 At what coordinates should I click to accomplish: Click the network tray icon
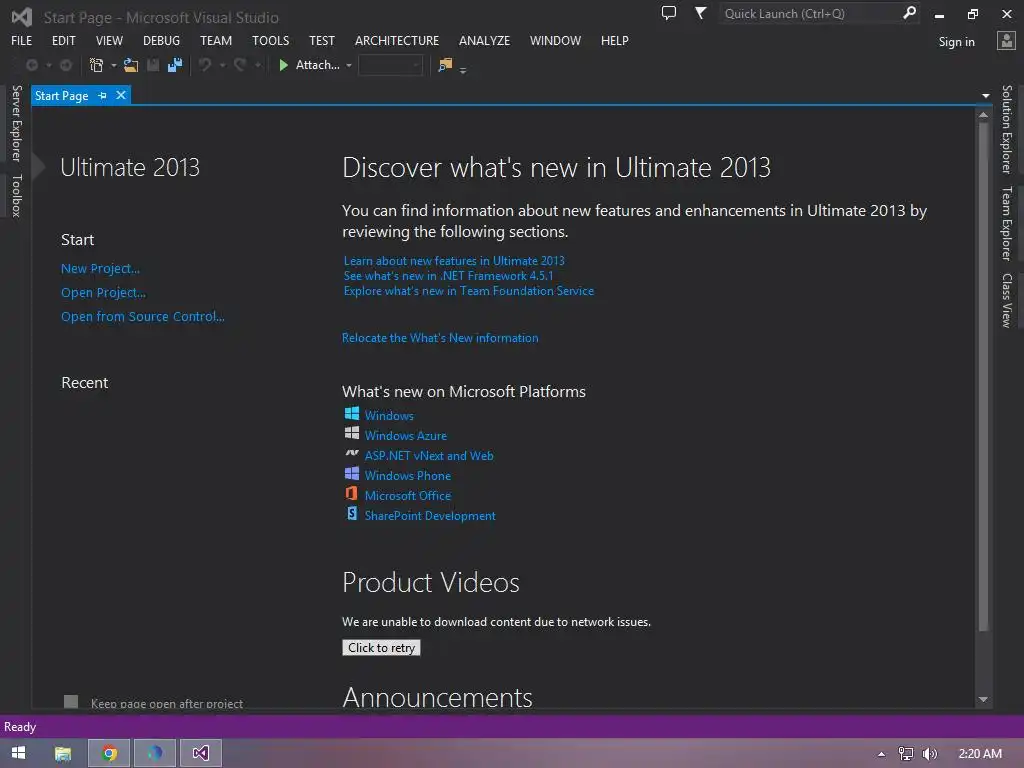pos(906,754)
